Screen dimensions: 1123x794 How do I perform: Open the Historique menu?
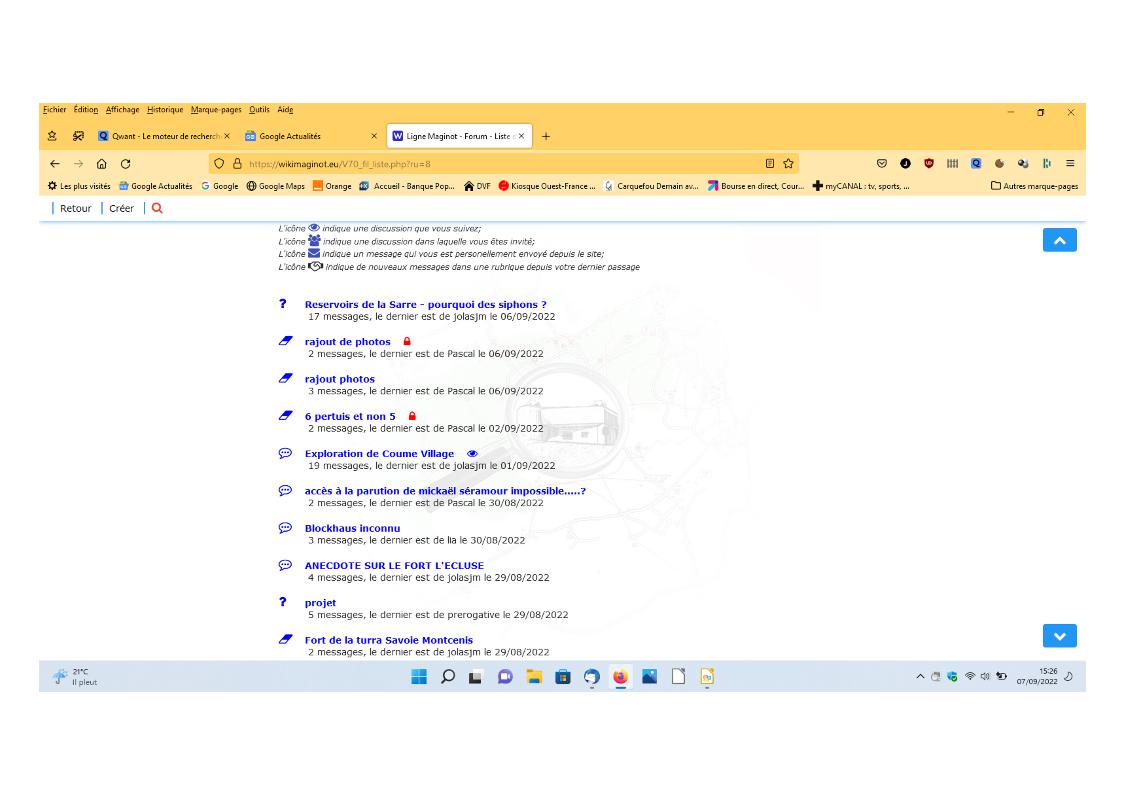pos(165,110)
